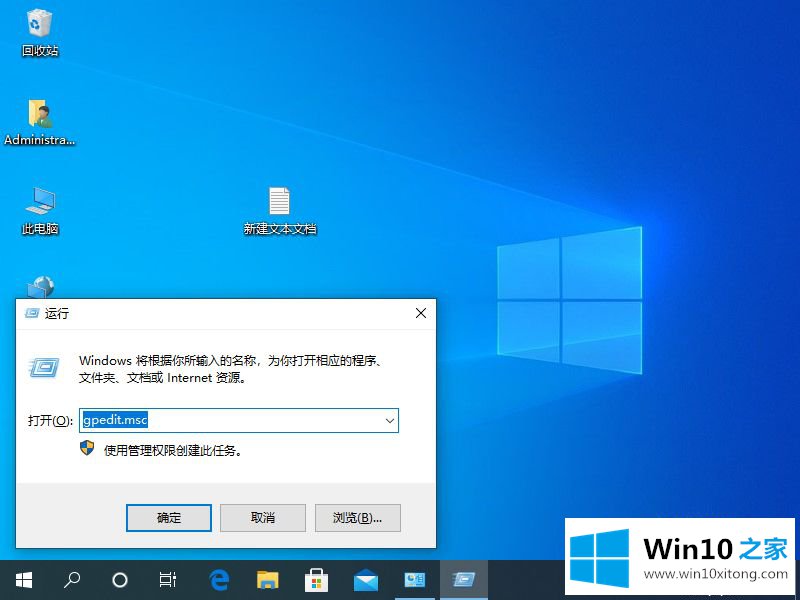Open Microsoft Store from the taskbar
This screenshot has height=600, width=800.
316,579
